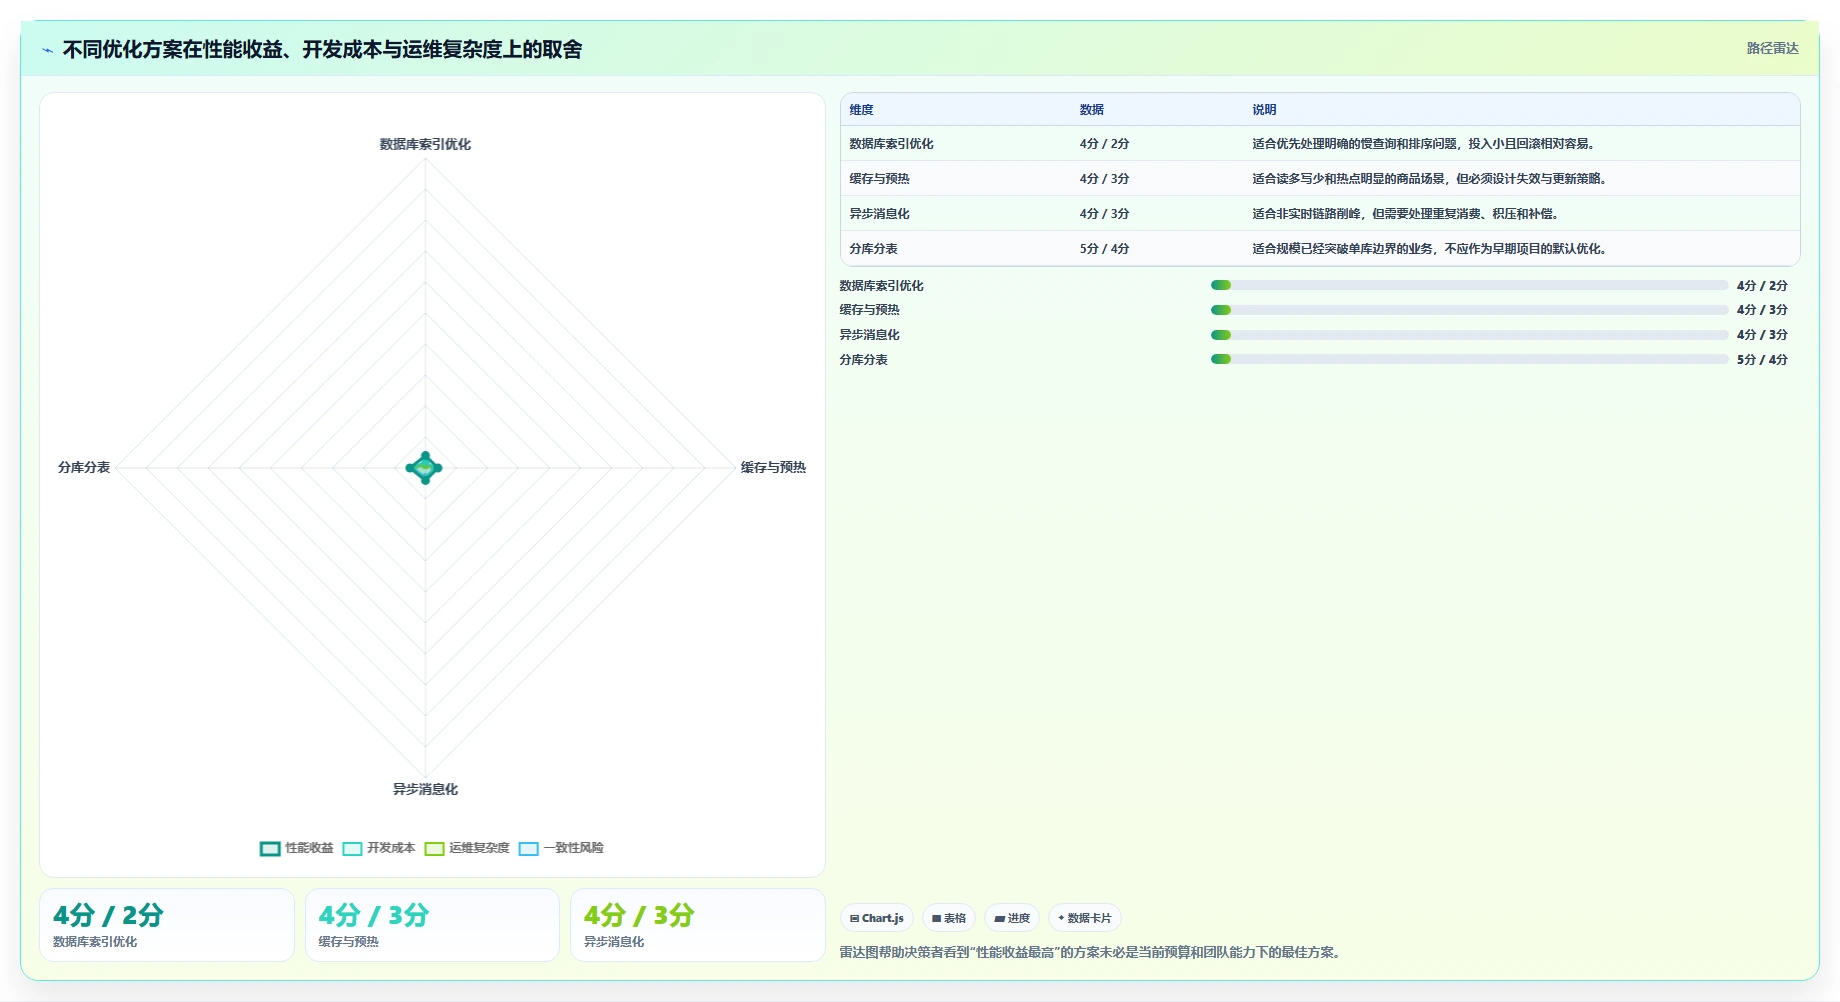Click the main heading 不同优化方案 title
This screenshot has height=1002, width=1840.
(x=322, y=49)
